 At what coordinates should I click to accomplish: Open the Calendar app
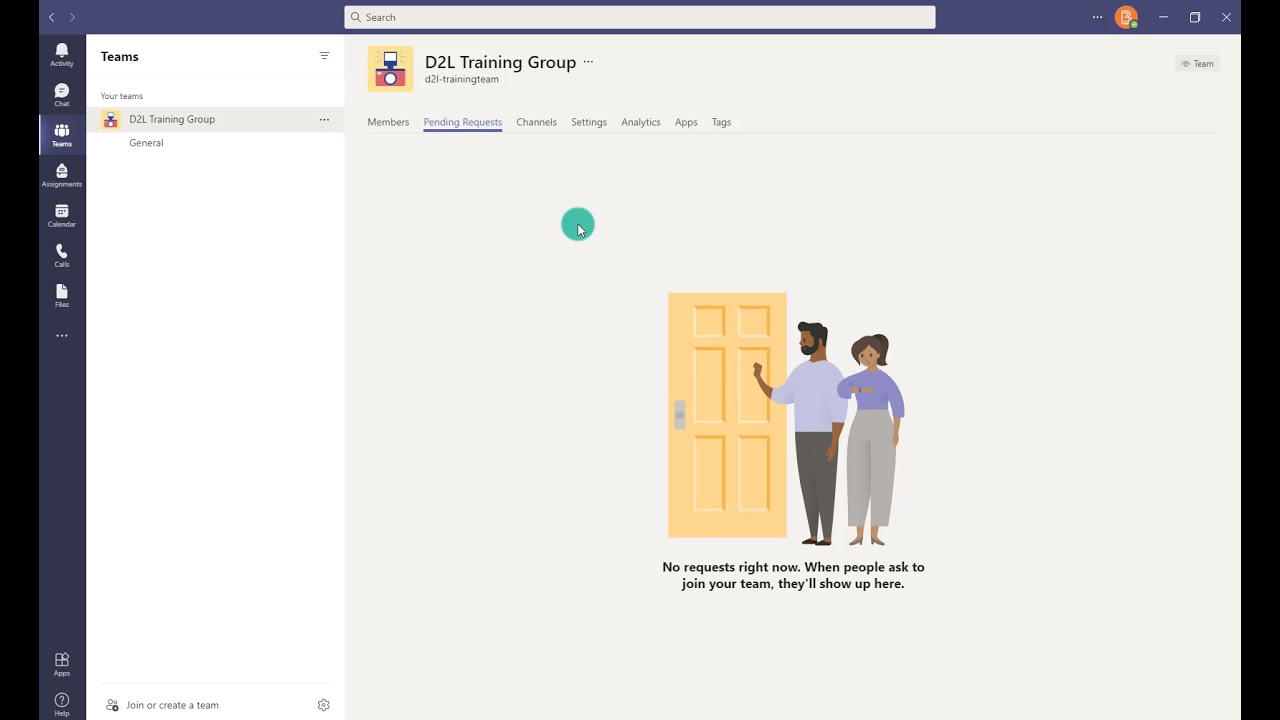(62, 215)
